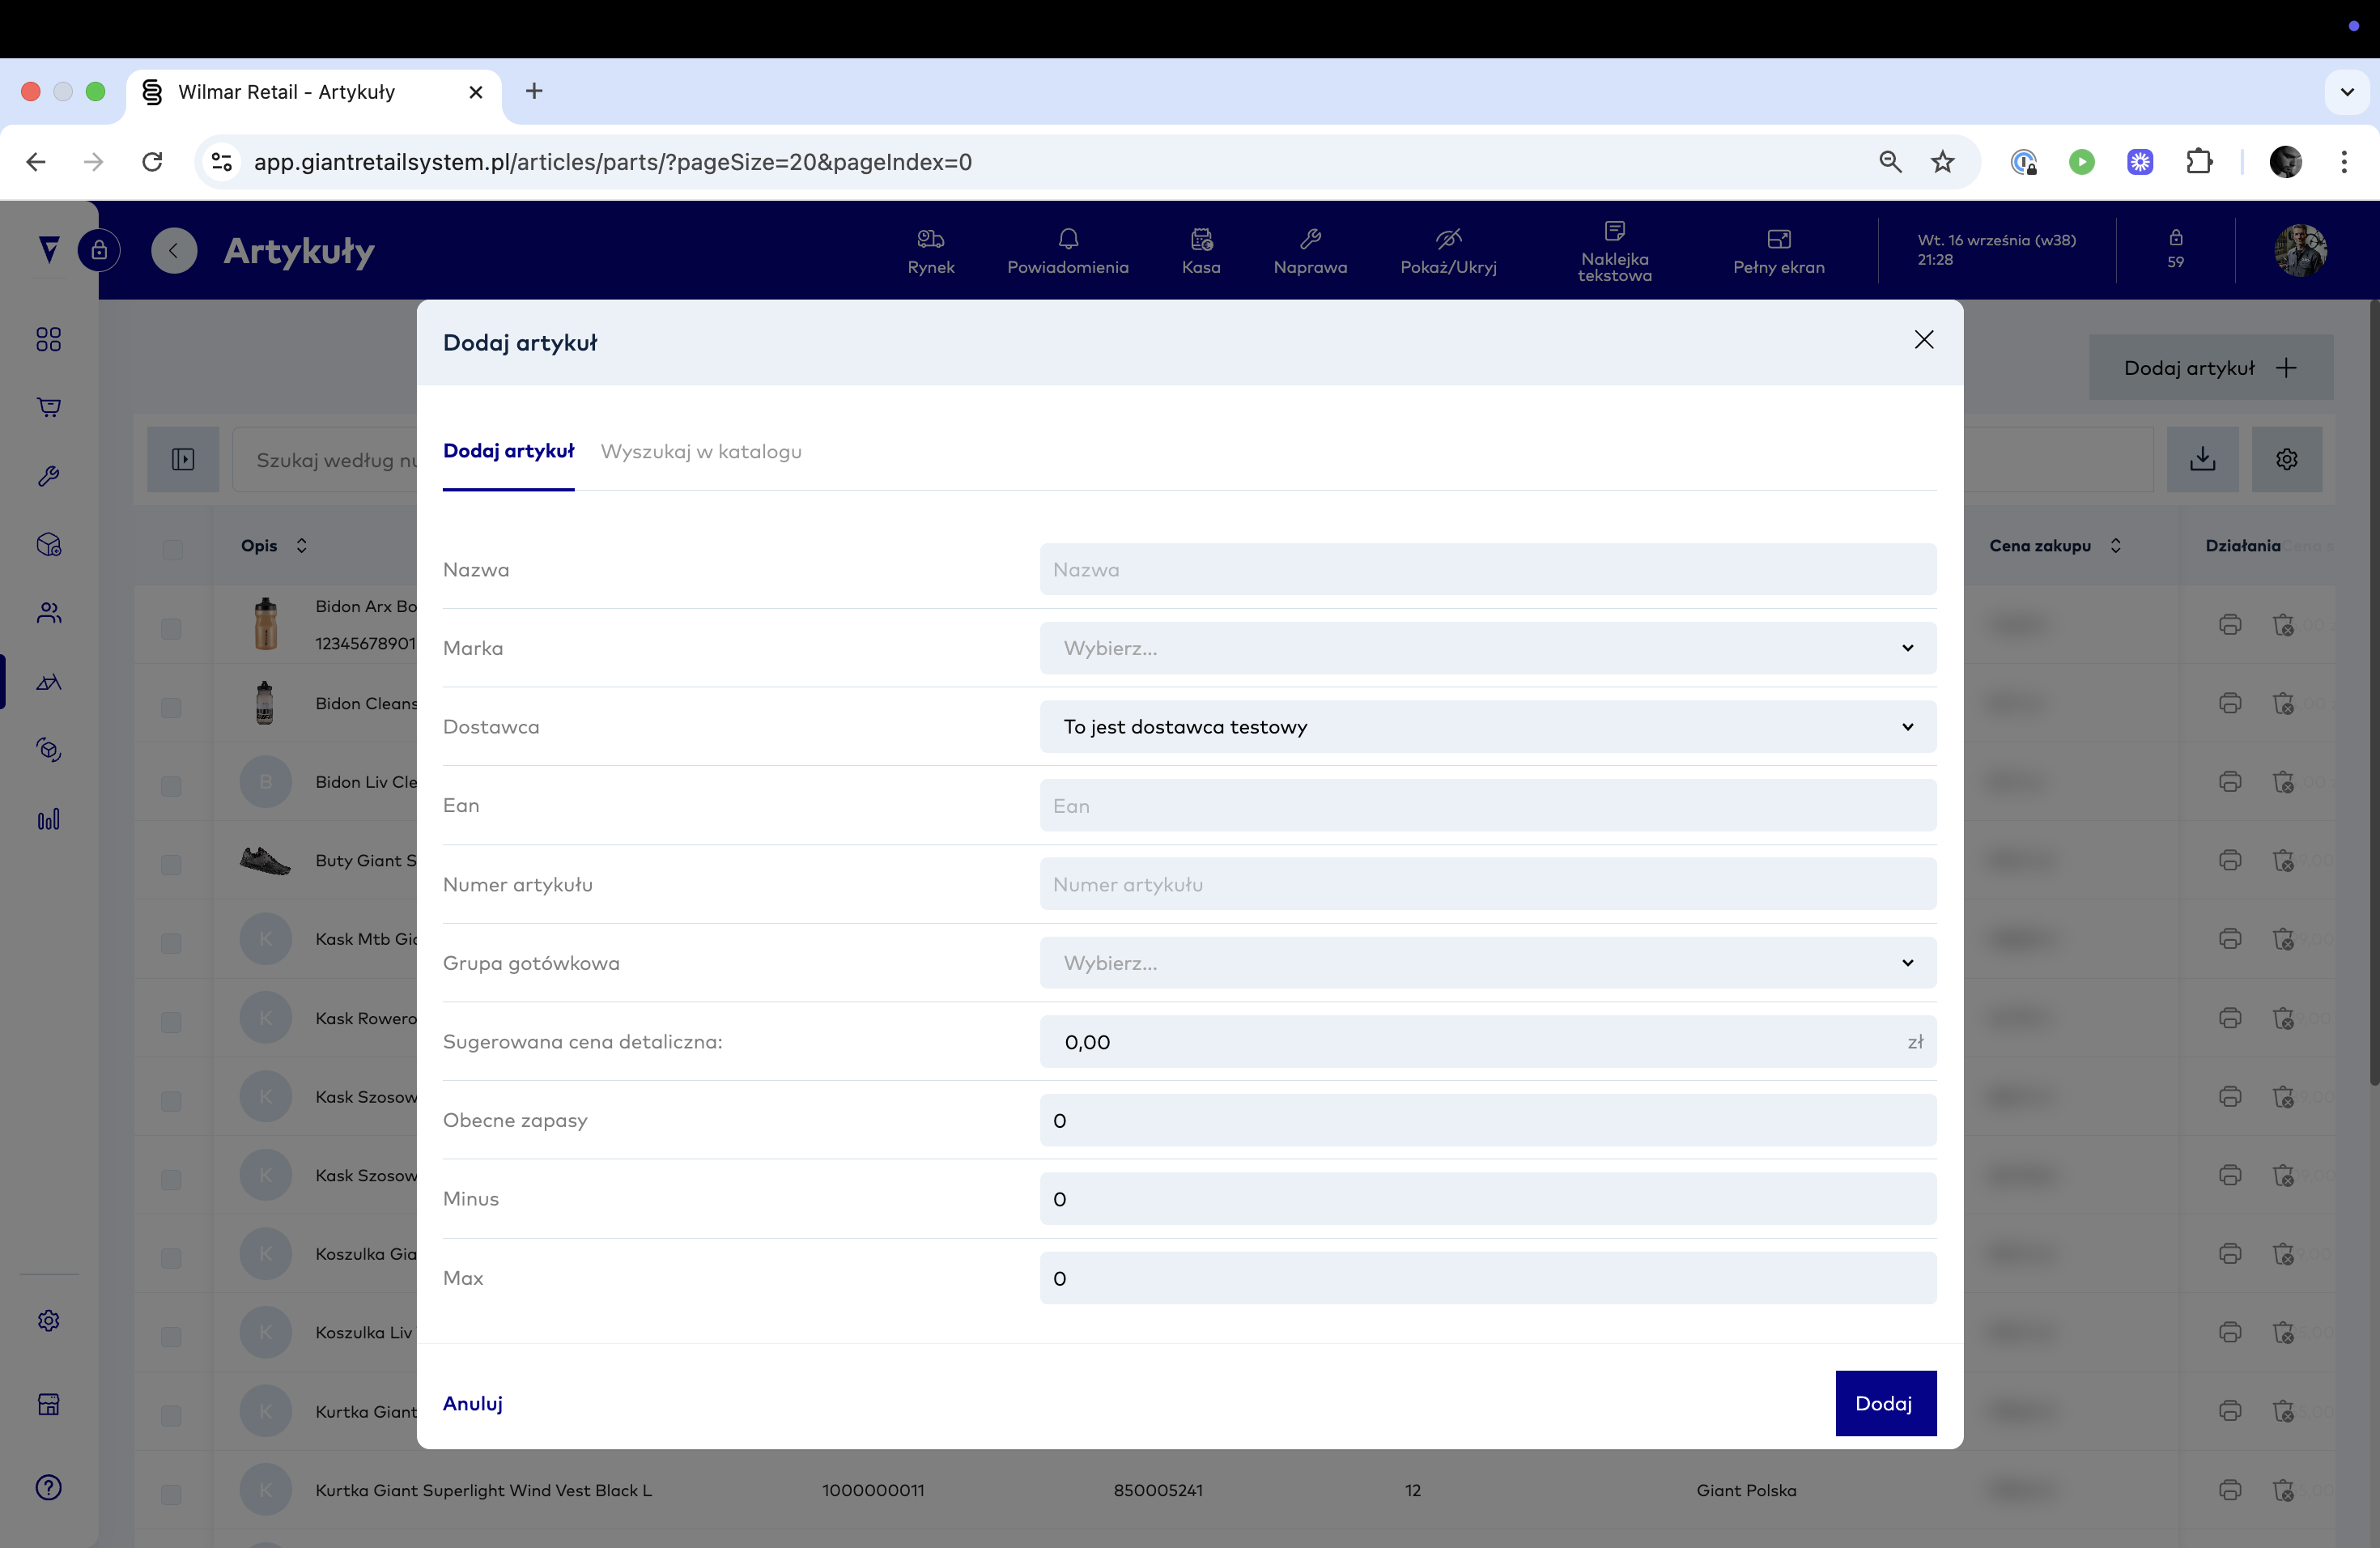Expand Chrome tab search chevron
Viewport: 2380px width, 1548px height.
point(2346,91)
